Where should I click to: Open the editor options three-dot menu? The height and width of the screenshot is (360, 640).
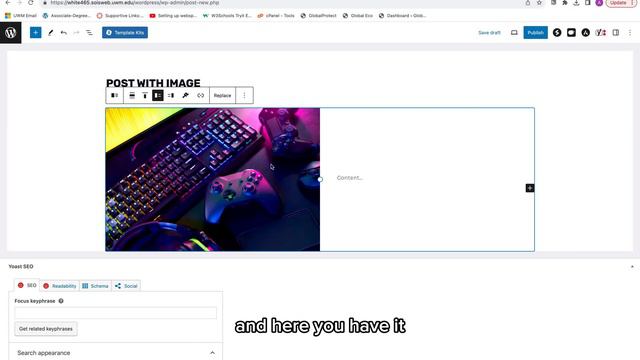(630, 33)
